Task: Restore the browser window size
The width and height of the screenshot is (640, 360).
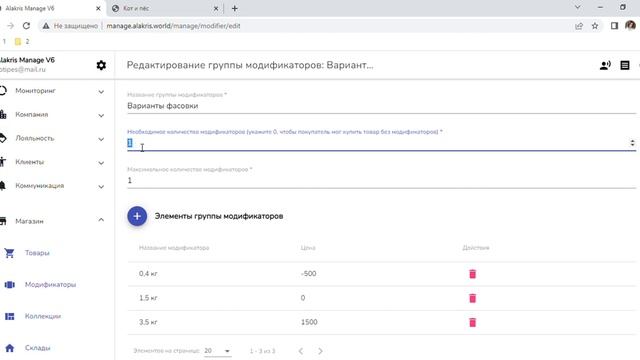Action: pyautogui.click(x=622, y=7)
